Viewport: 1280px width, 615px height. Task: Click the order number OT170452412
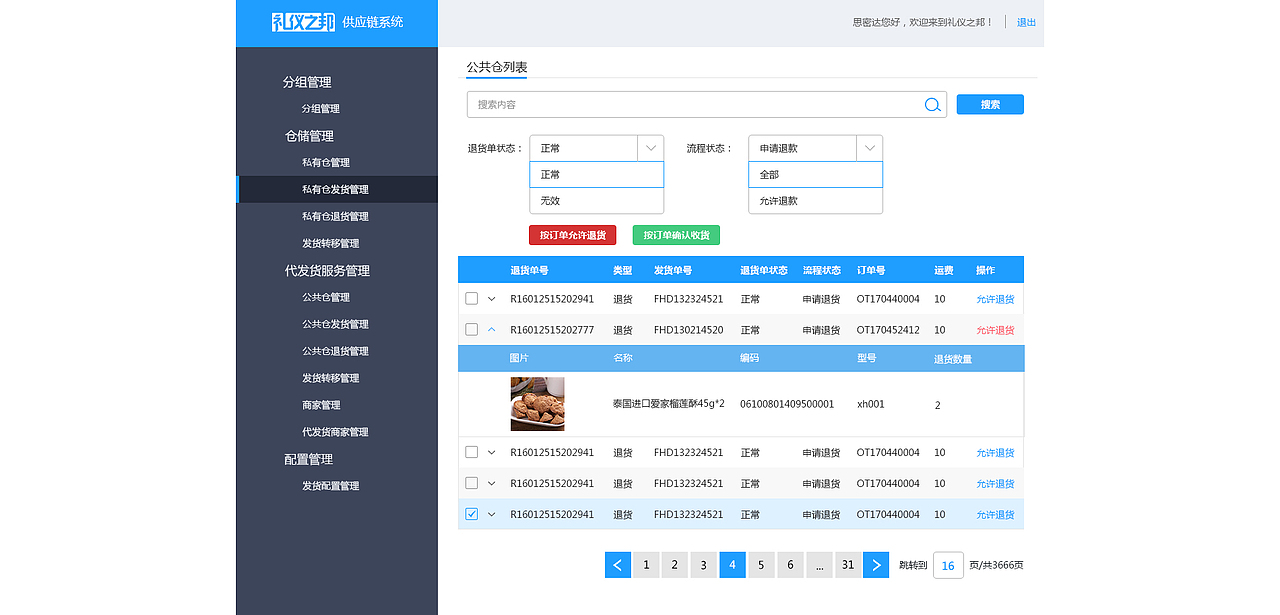(888, 330)
